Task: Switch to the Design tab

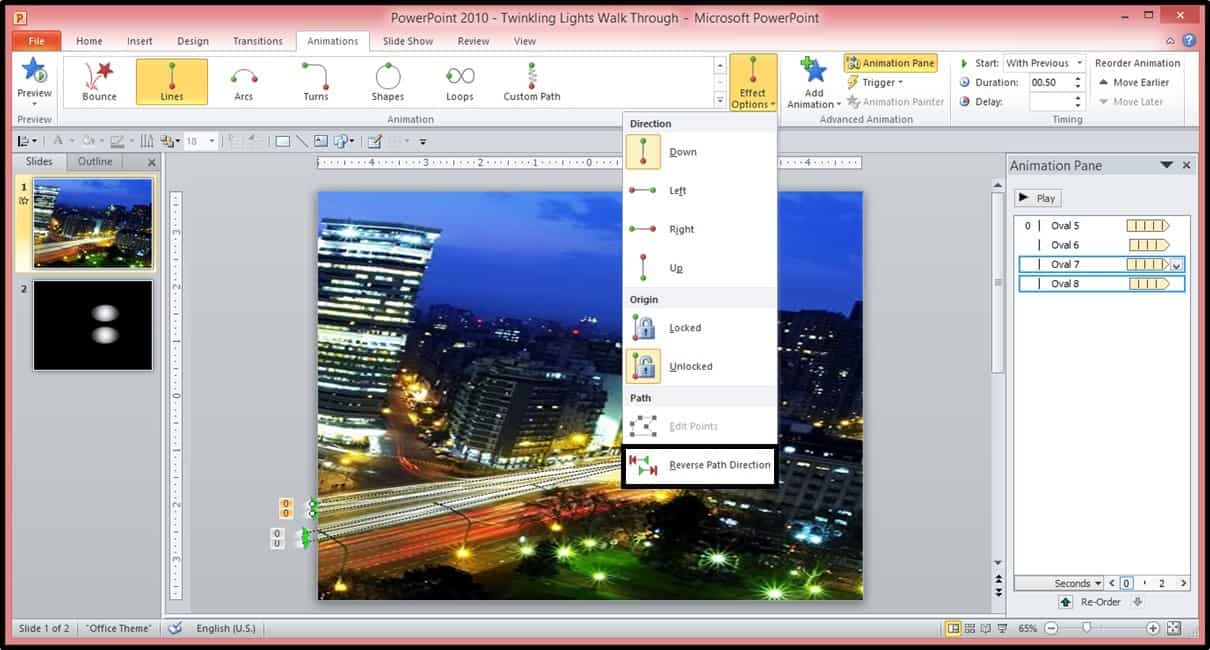Action: click(x=193, y=41)
